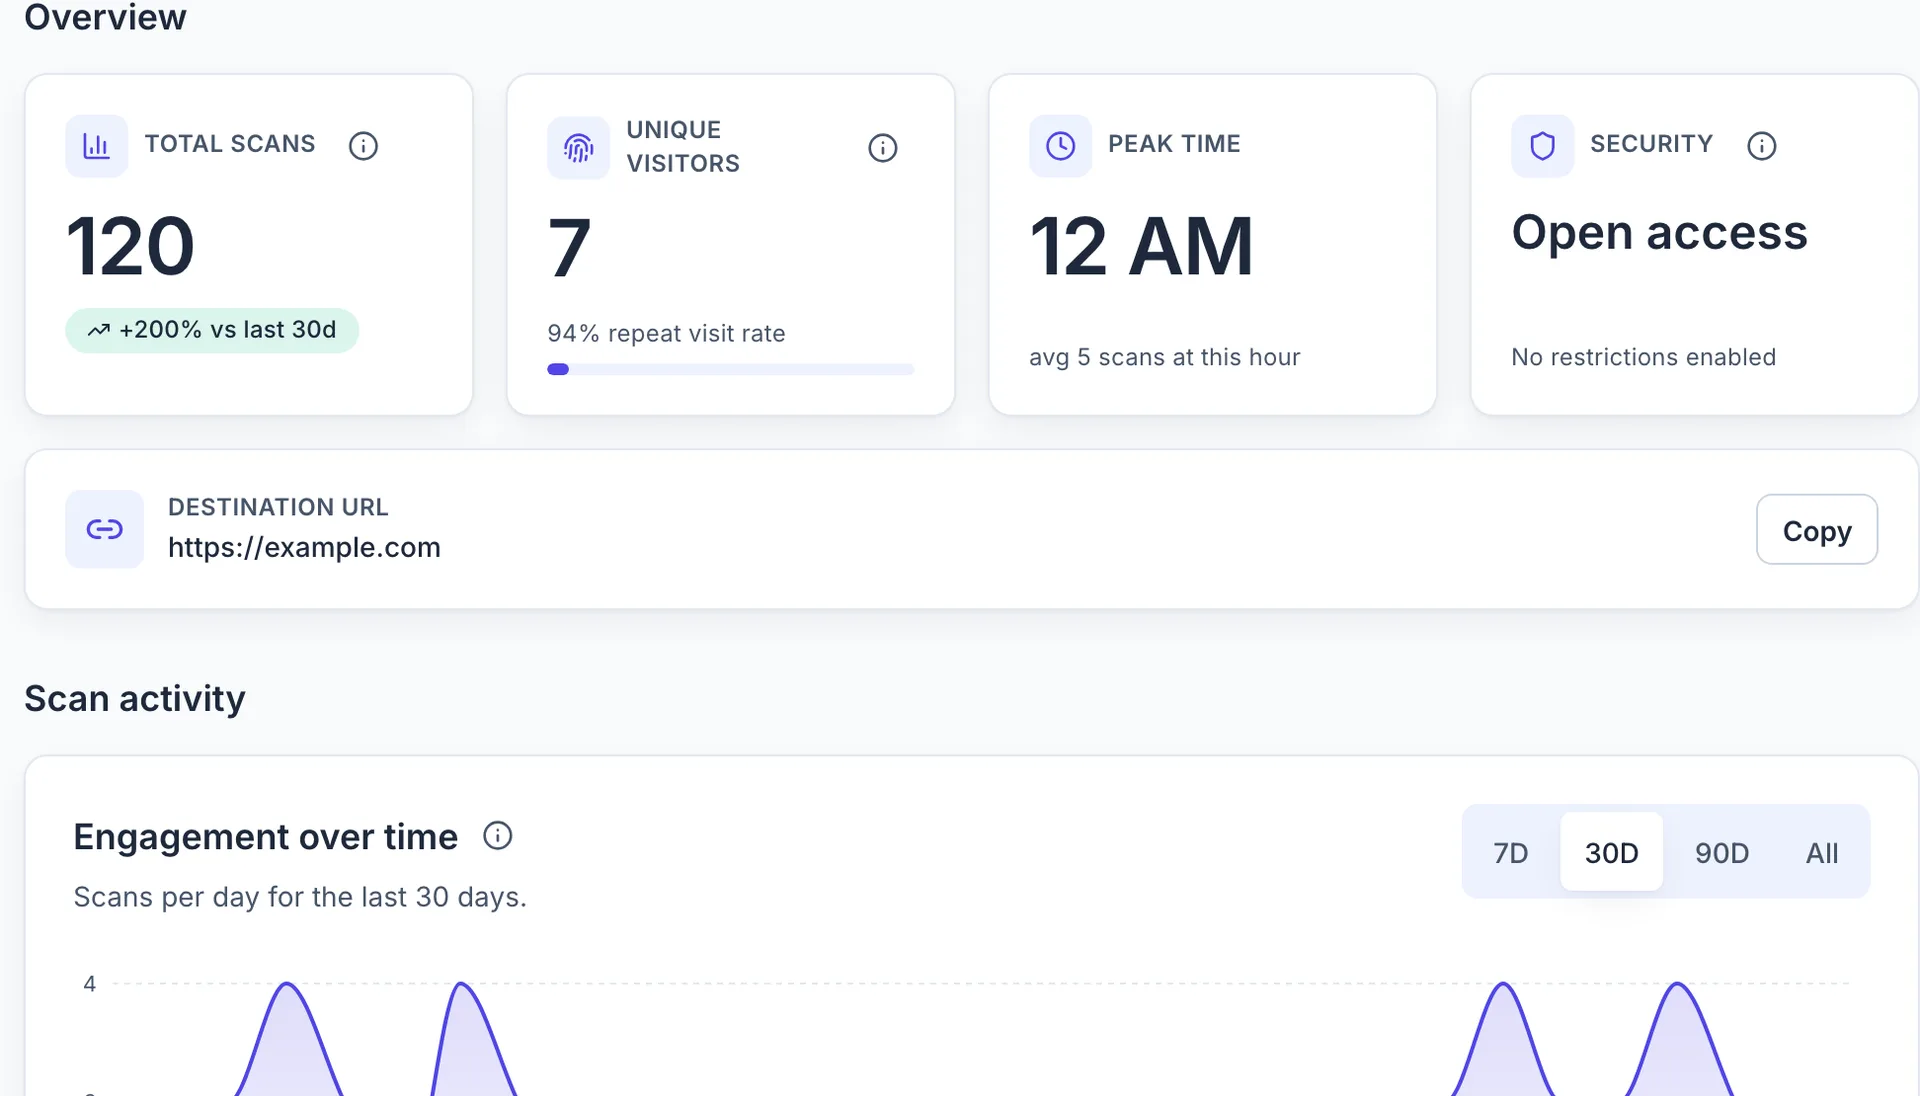The height and width of the screenshot is (1096, 1920).
Task: Switch chart range to 7D
Action: point(1510,853)
